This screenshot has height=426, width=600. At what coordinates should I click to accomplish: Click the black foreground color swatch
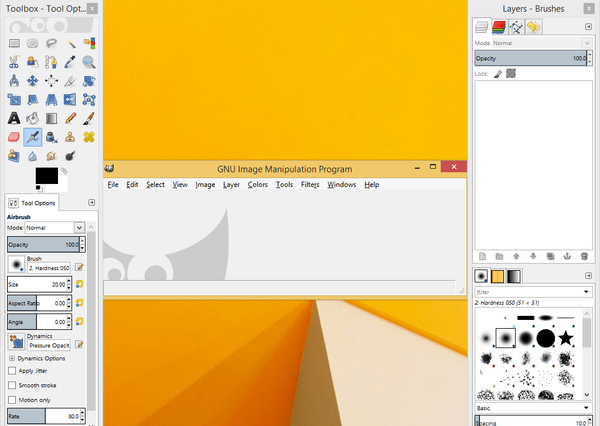tap(47, 176)
